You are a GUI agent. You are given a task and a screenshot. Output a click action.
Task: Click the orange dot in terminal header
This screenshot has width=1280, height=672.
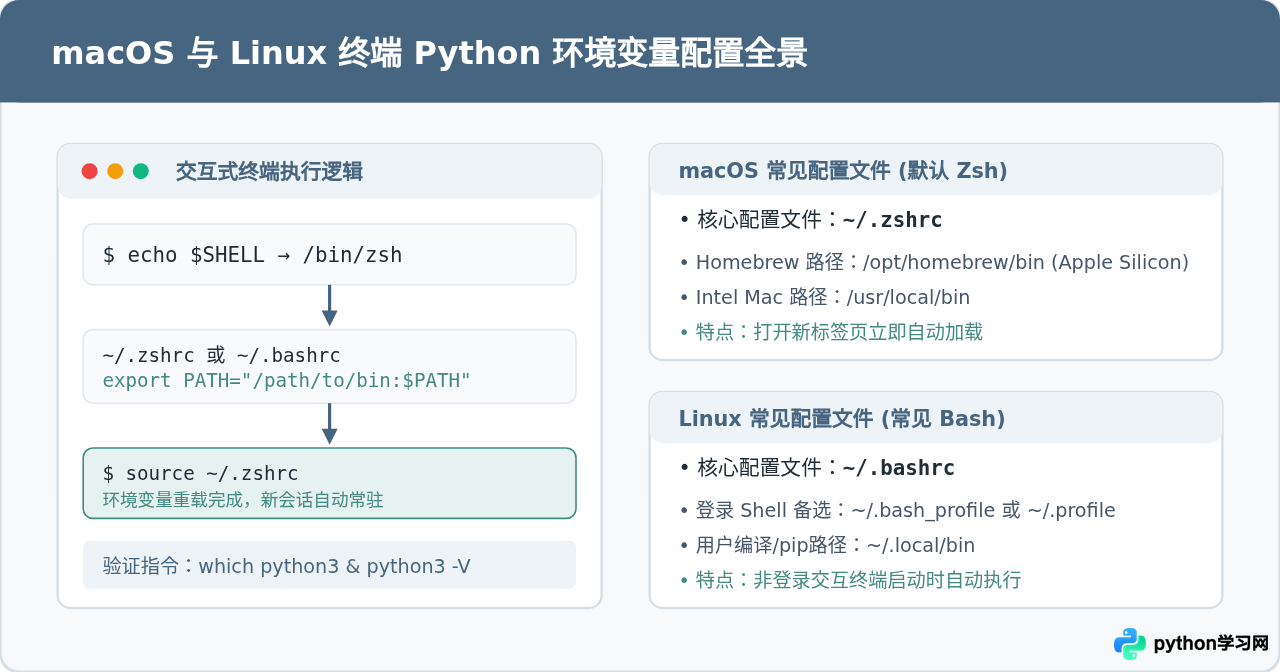pyautogui.click(x=115, y=171)
